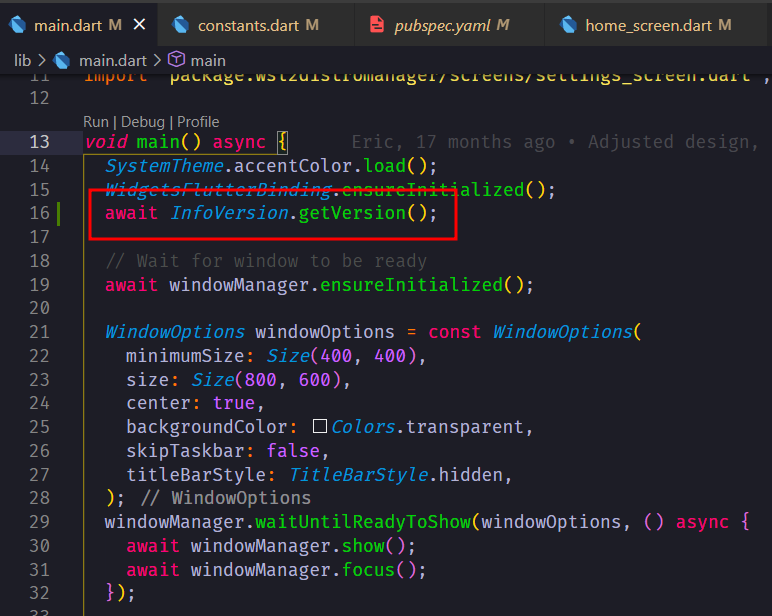The image size is (772, 616).
Task: Click 'center' parameter on line 24
Action: pos(158,403)
